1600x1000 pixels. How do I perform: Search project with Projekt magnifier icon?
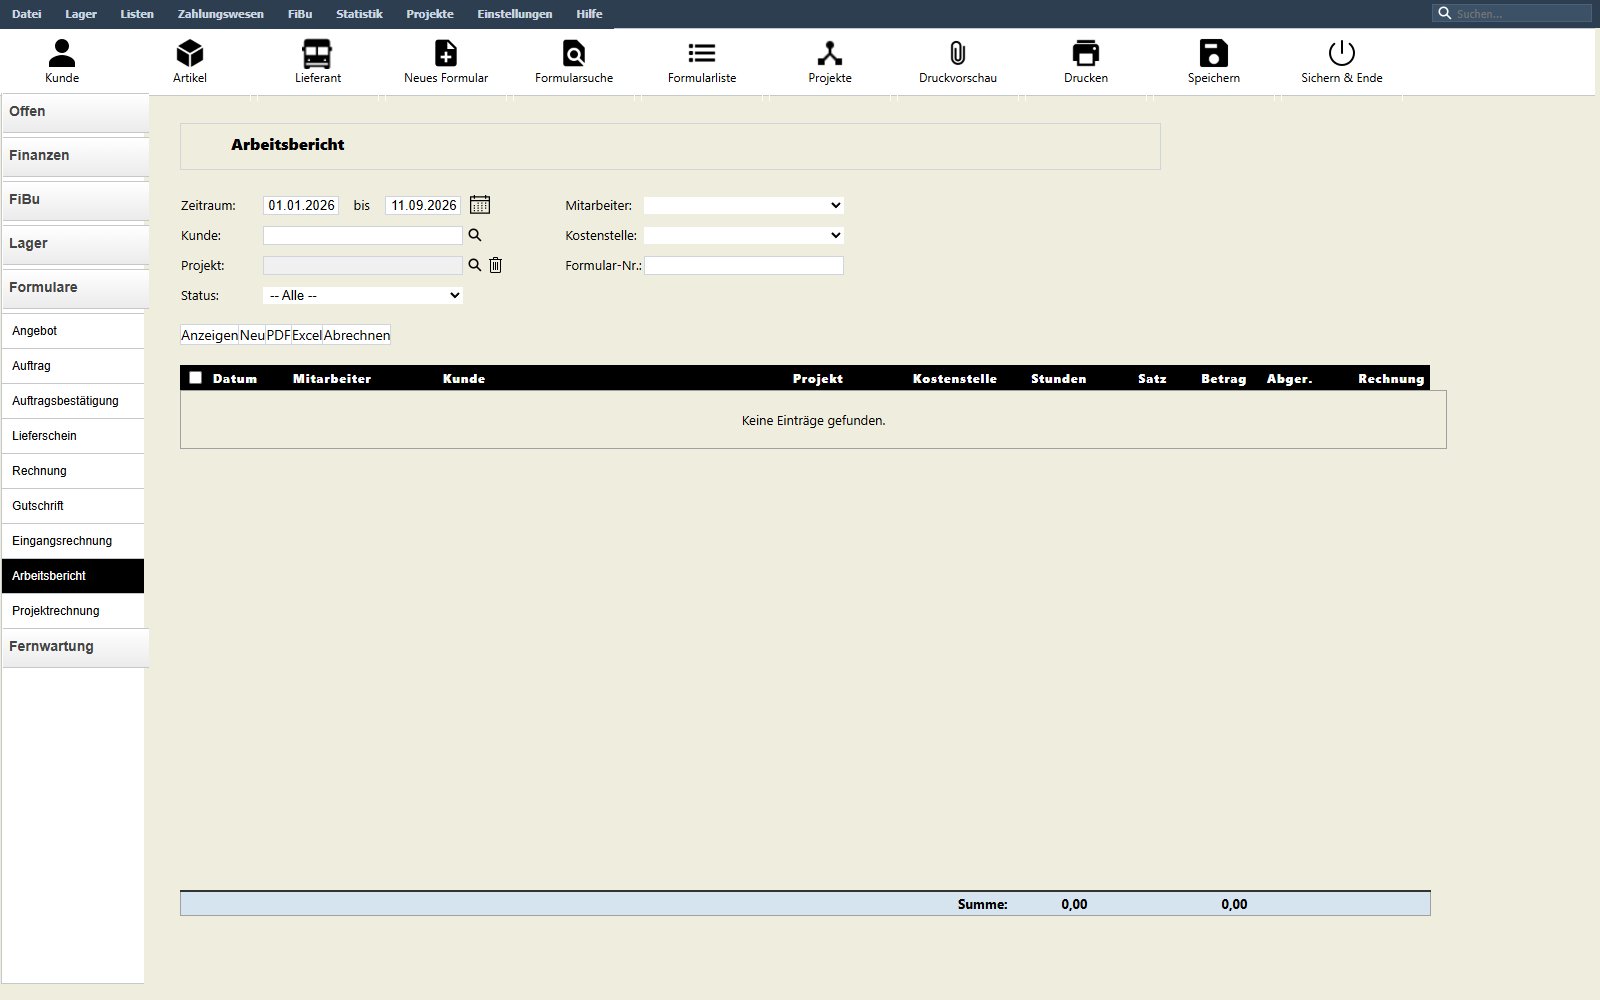coord(475,265)
